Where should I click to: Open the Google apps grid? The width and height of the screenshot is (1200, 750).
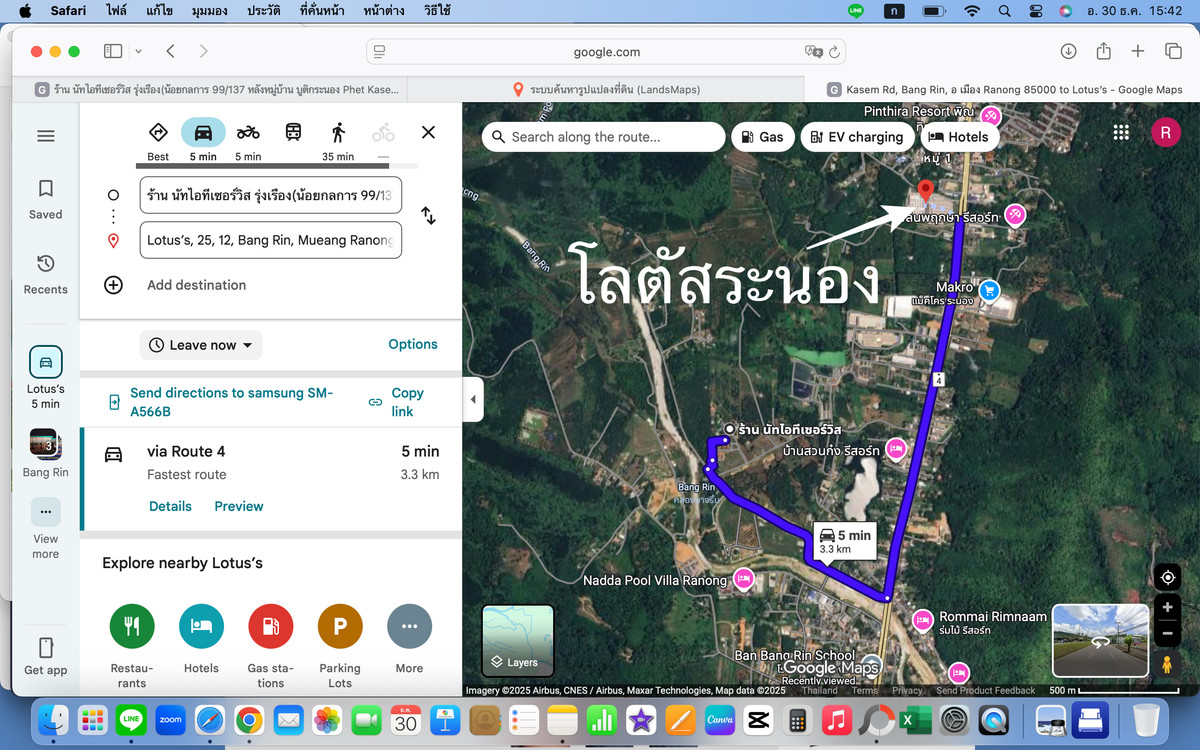click(1121, 133)
